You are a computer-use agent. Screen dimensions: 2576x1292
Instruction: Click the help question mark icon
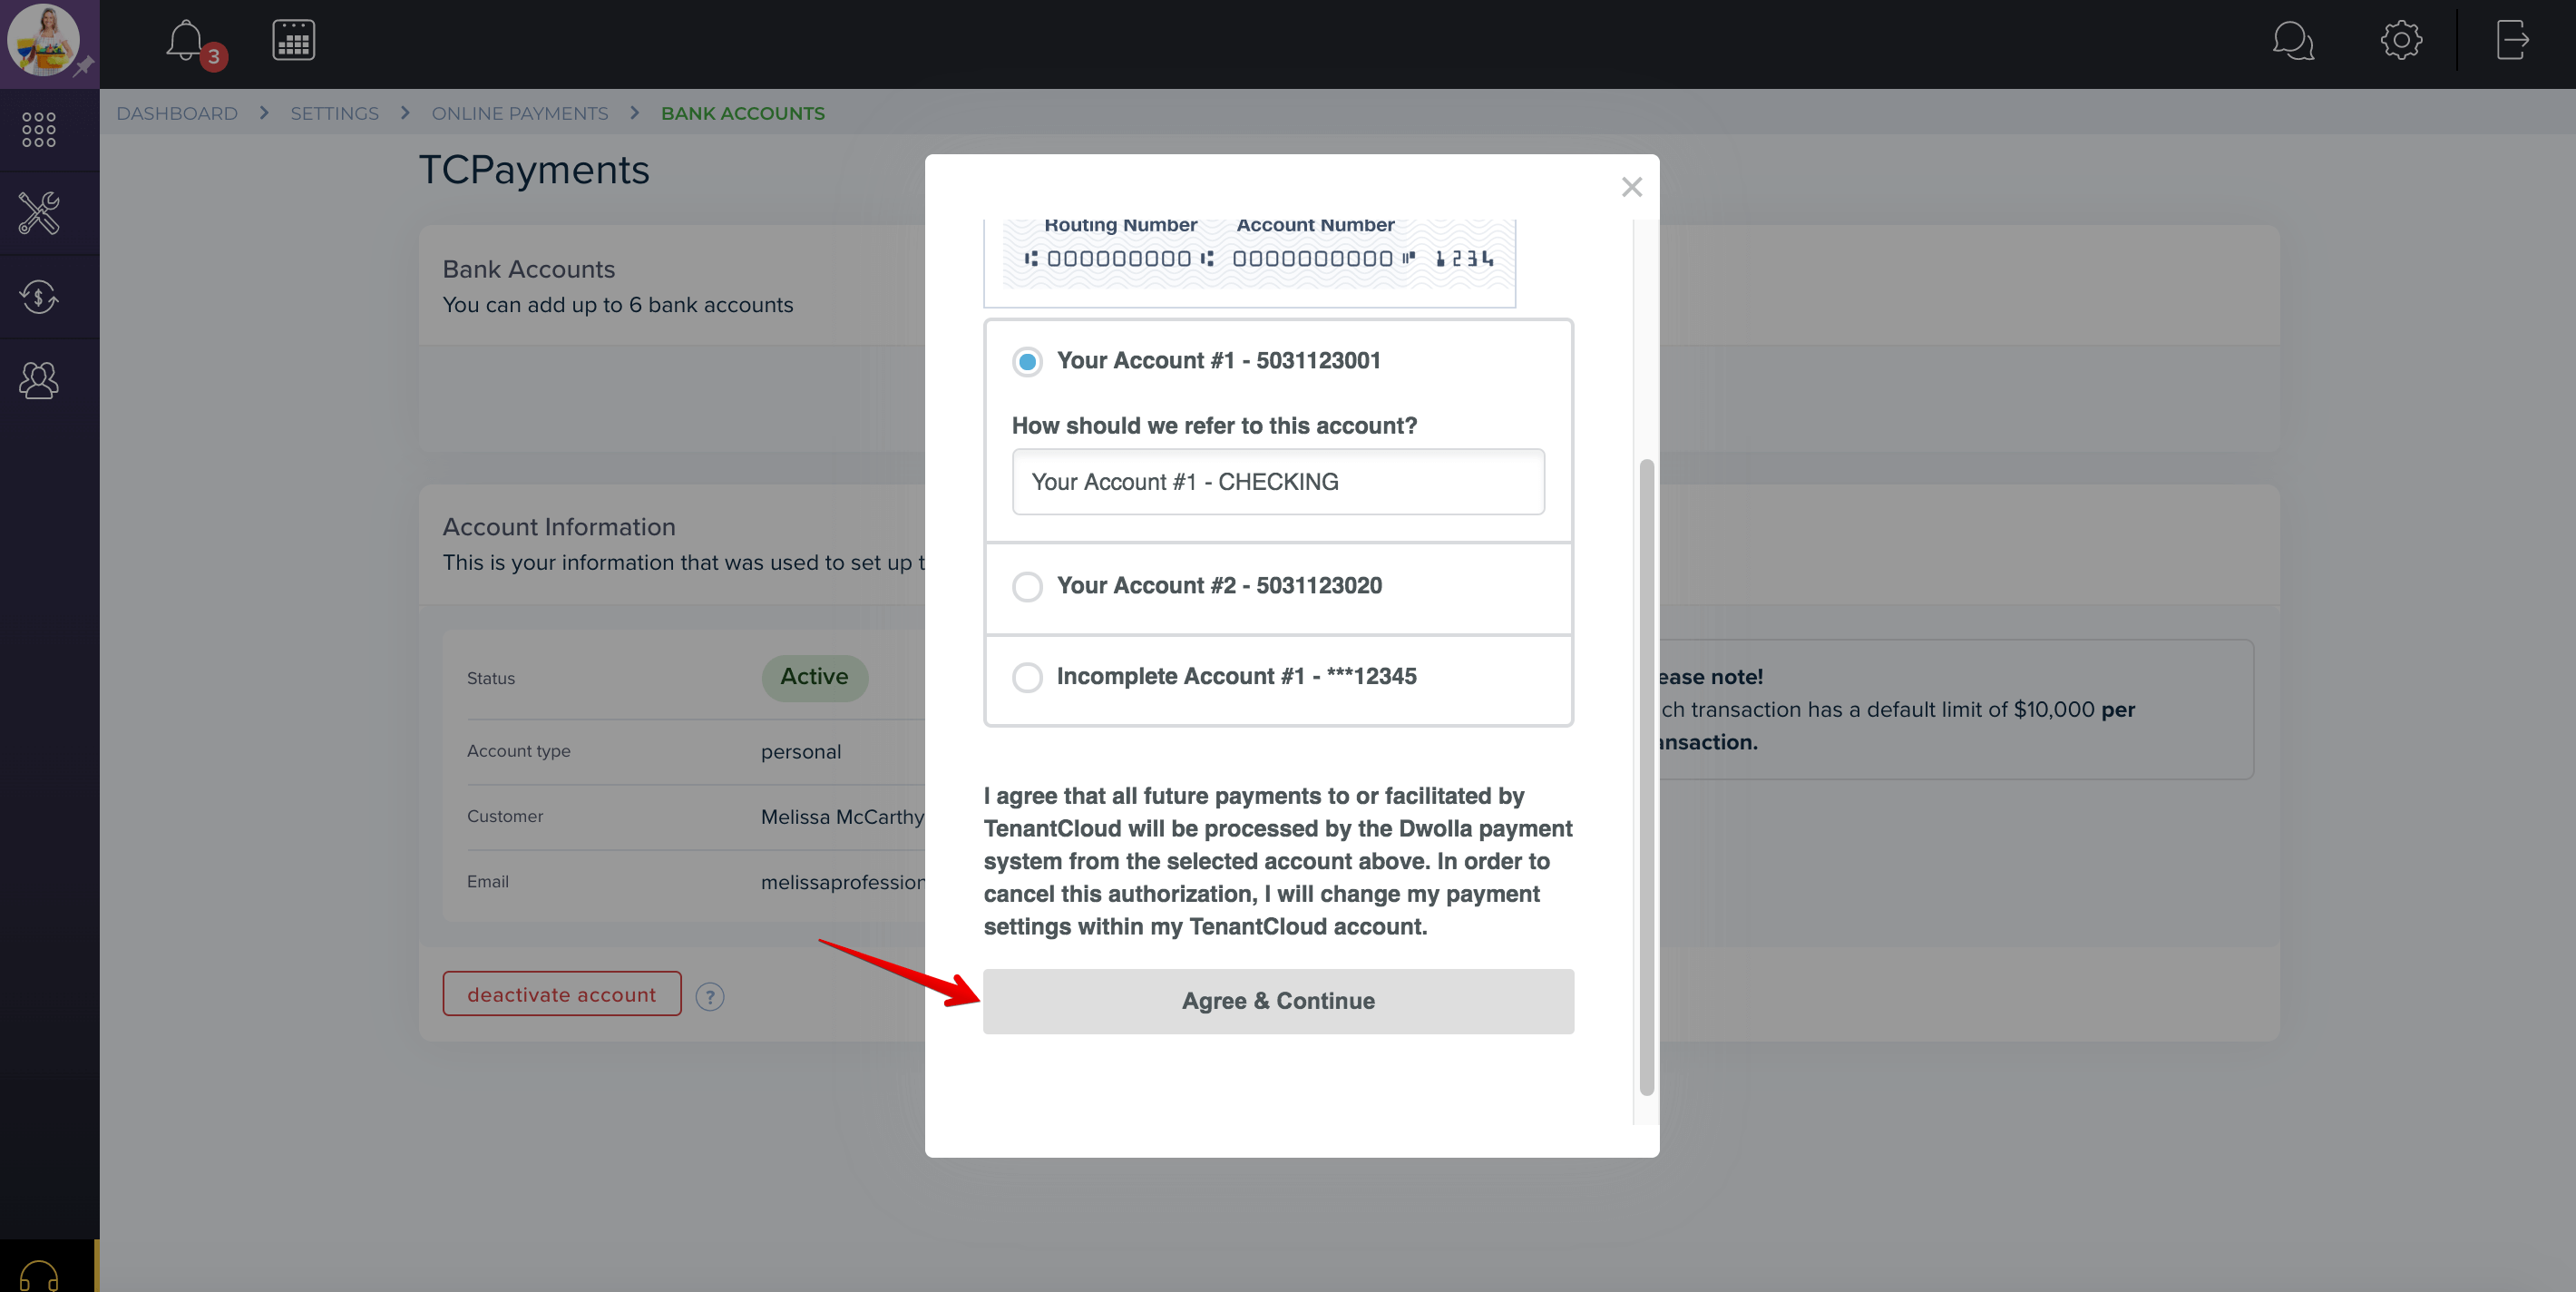(x=709, y=996)
